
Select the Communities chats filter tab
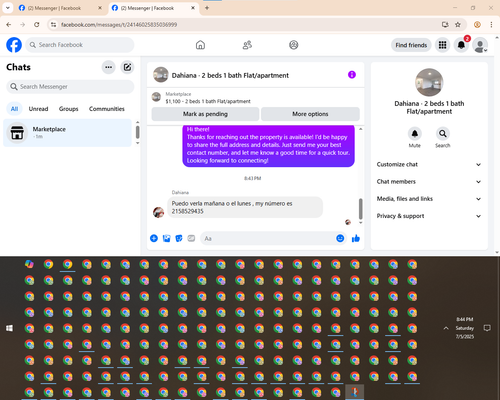click(x=107, y=109)
